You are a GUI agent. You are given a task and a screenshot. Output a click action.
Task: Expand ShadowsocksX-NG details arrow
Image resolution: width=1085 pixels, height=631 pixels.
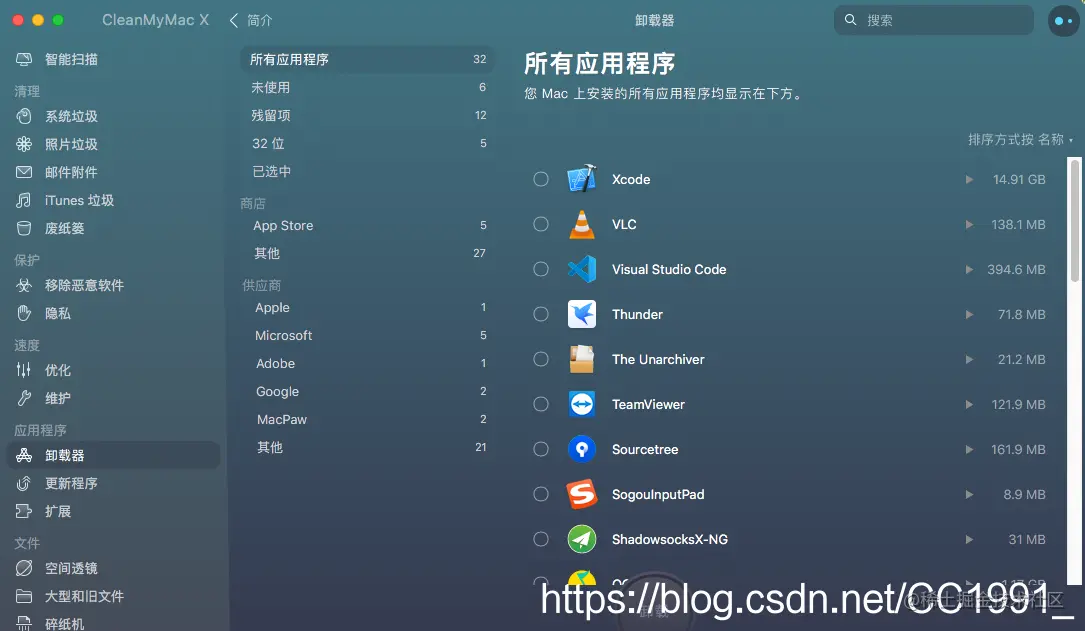coord(969,539)
